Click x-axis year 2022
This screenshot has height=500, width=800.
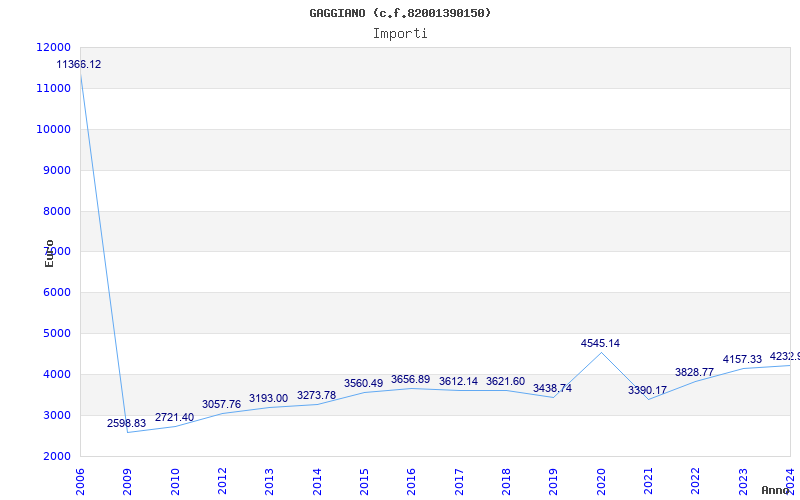[695, 482]
